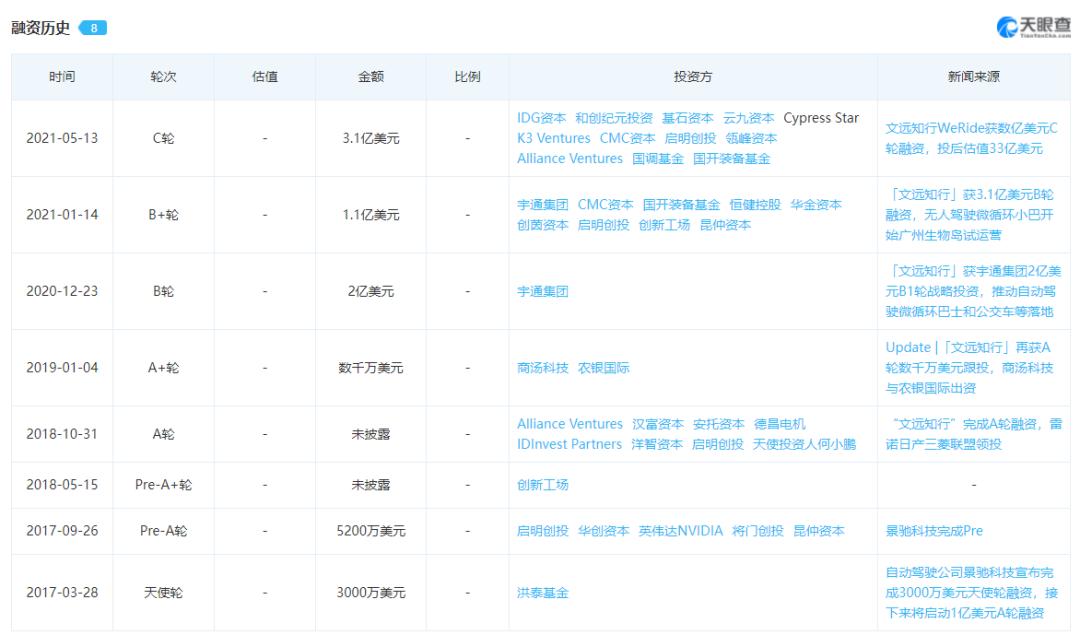Image resolution: width=1080 pixels, height=635 pixels.
Task: Open 洋智资本 investor link
Action: coord(656,444)
